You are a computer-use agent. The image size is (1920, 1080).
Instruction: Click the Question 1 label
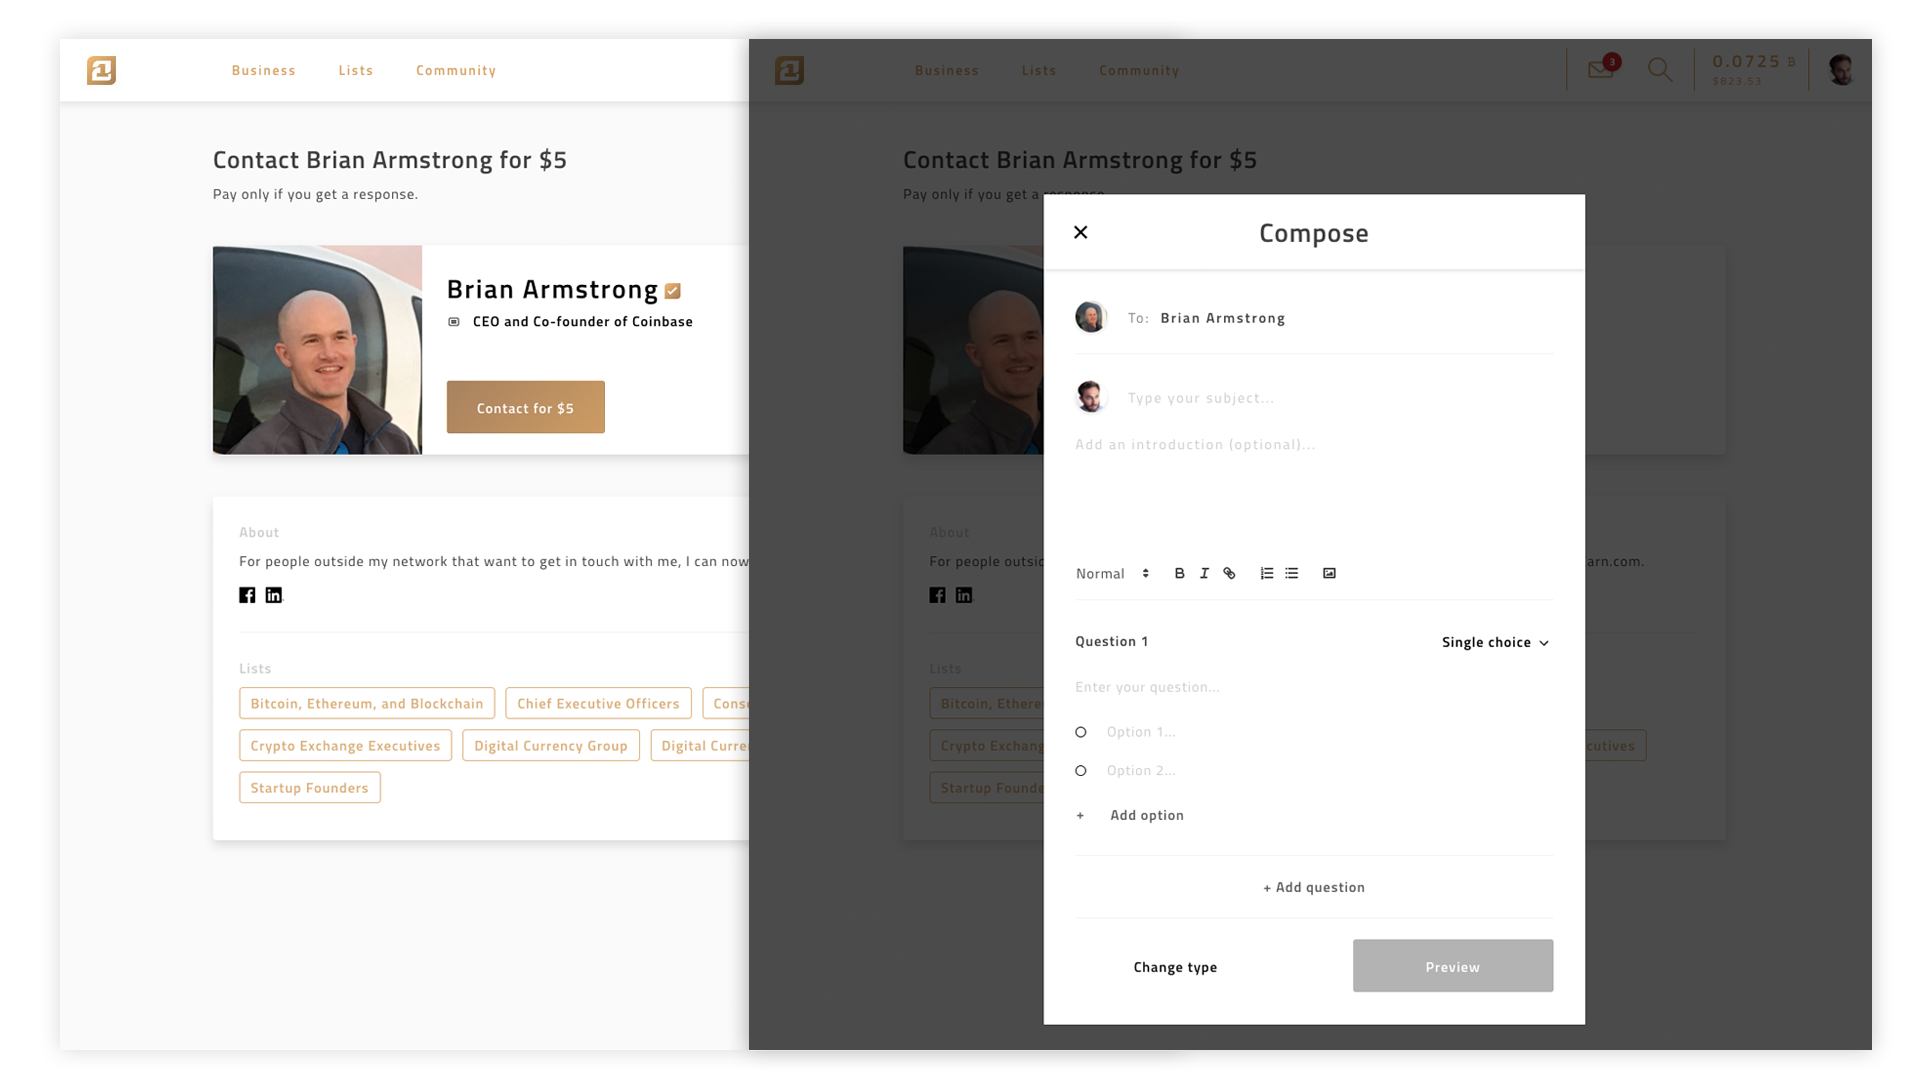coord(1112,641)
